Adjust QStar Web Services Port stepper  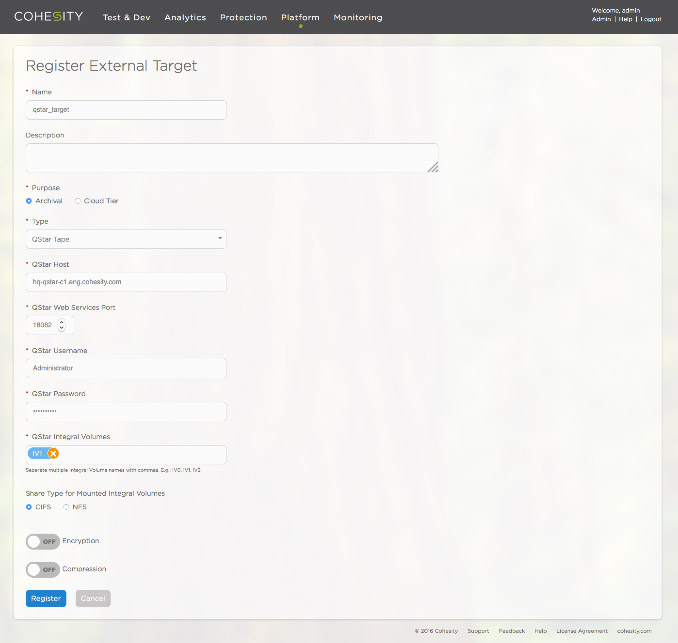pyautogui.click(x=62, y=325)
